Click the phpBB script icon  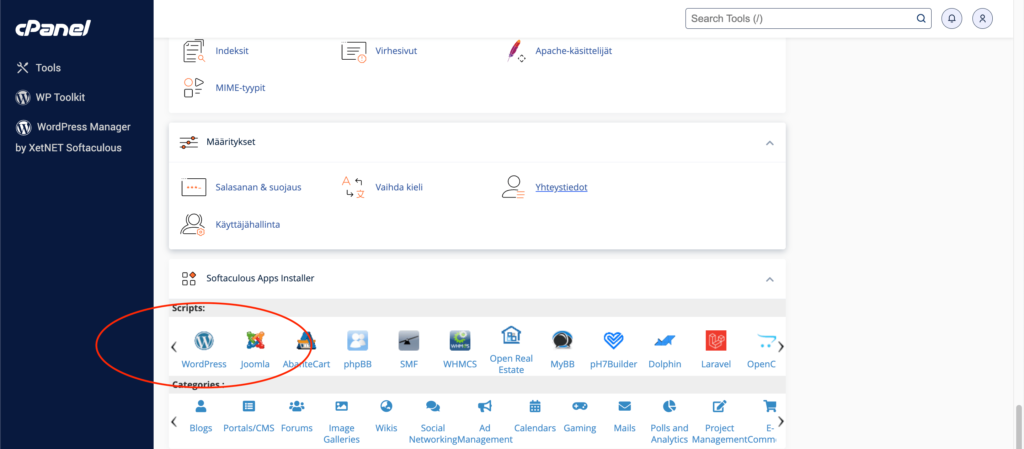pyautogui.click(x=357, y=340)
